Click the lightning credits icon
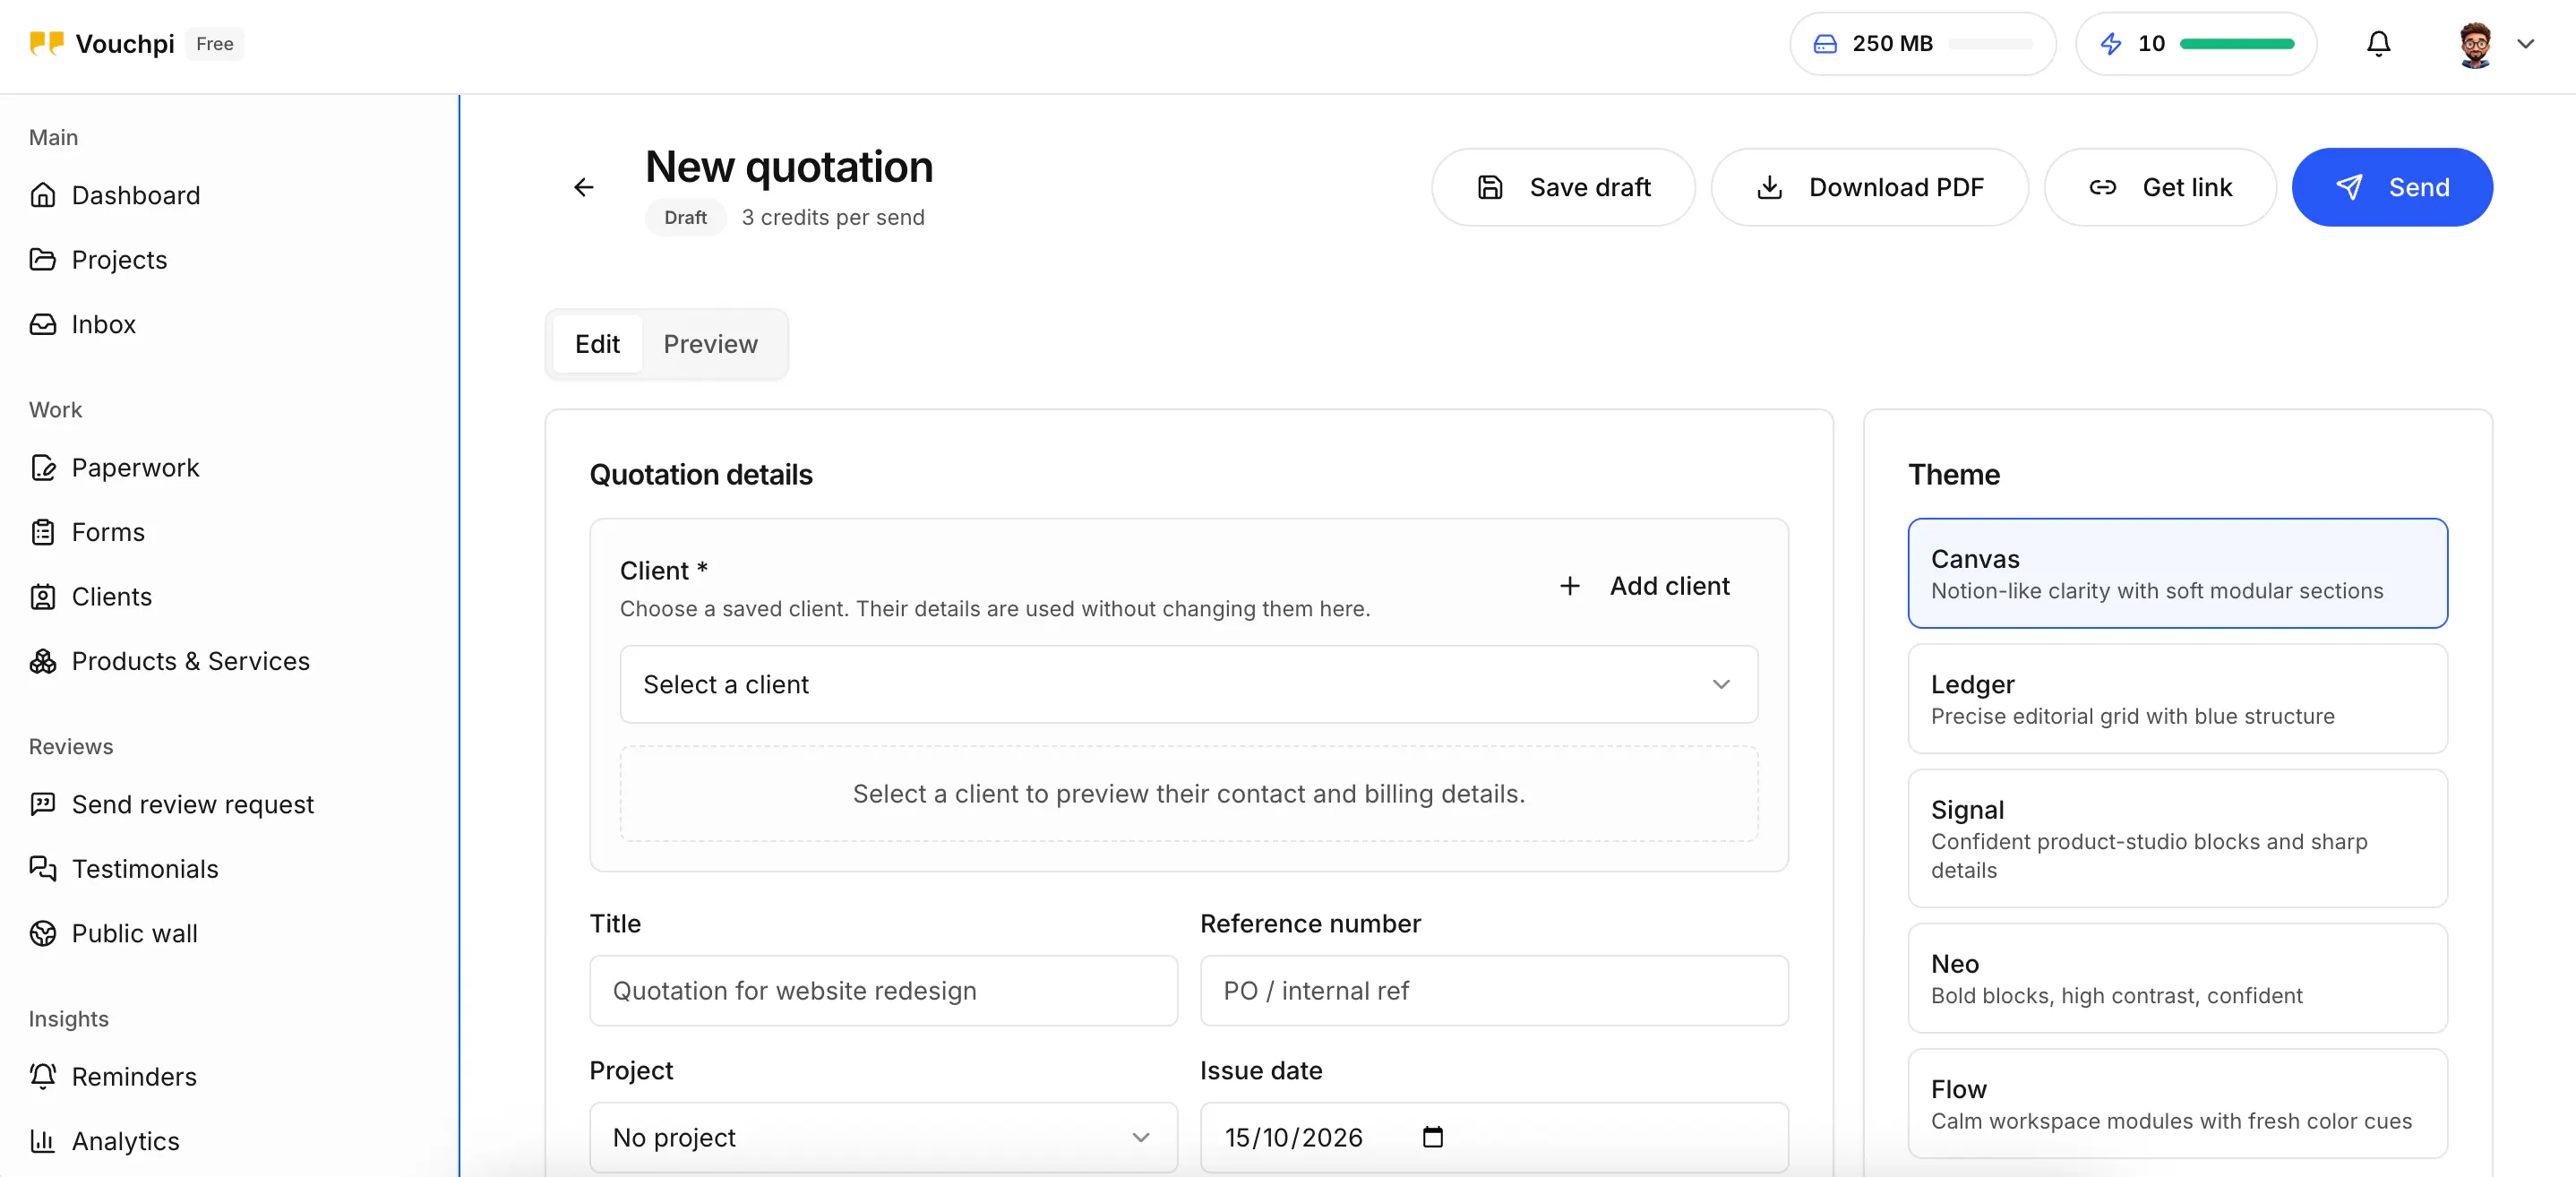 pyautogui.click(x=2110, y=44)
